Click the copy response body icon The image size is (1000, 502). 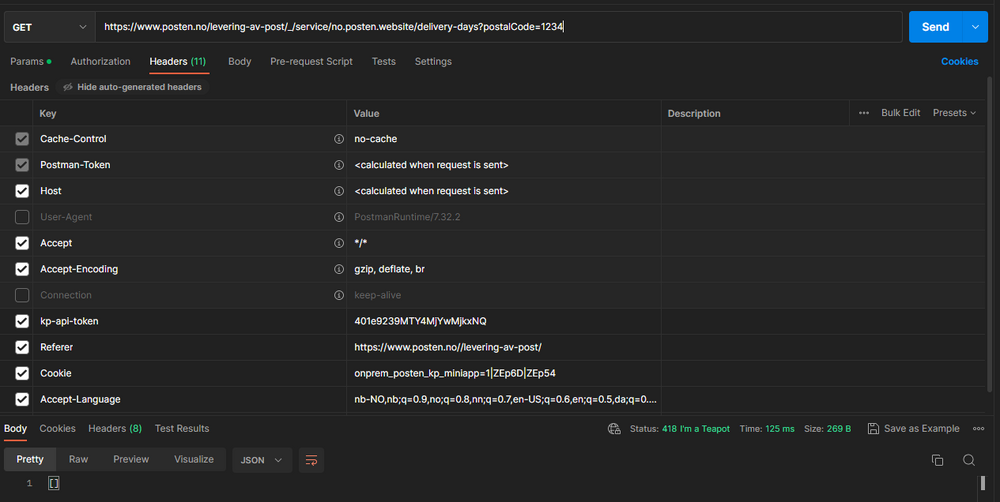tap(937, 460)
